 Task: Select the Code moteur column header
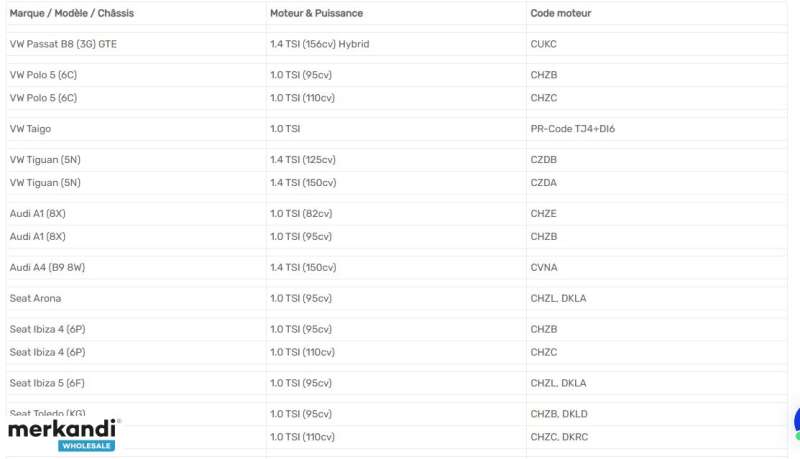(x=561, y=13)
